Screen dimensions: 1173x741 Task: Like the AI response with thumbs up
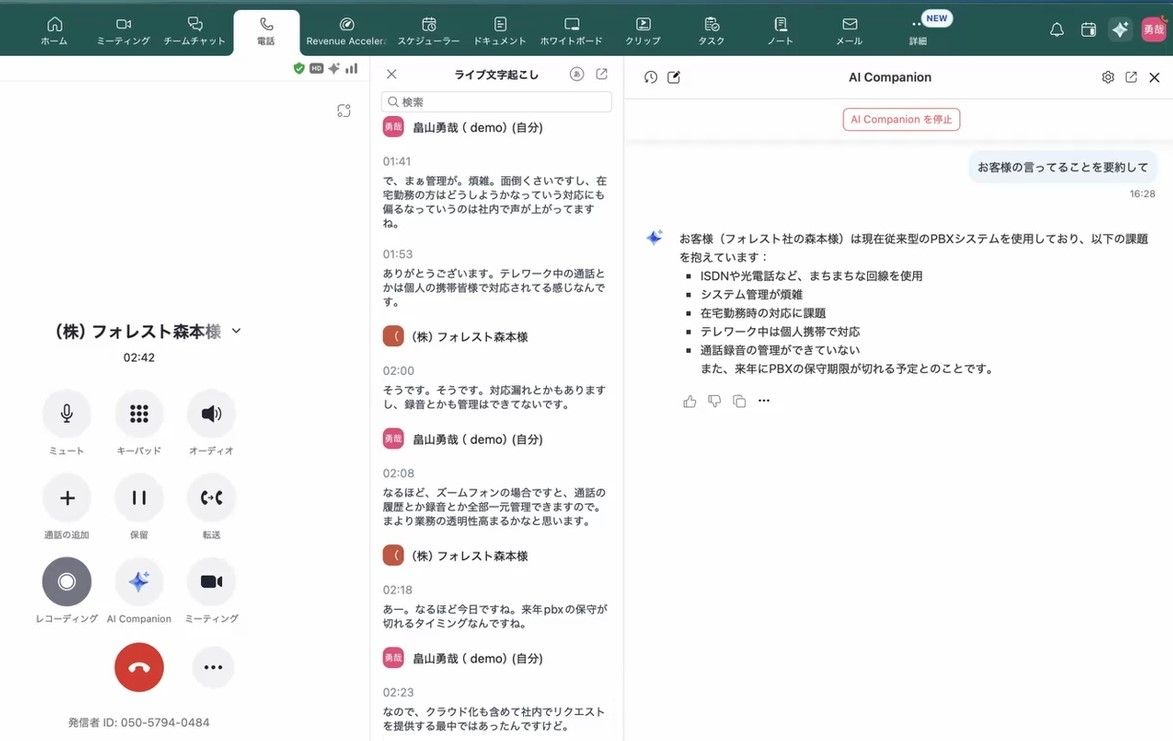690,402
